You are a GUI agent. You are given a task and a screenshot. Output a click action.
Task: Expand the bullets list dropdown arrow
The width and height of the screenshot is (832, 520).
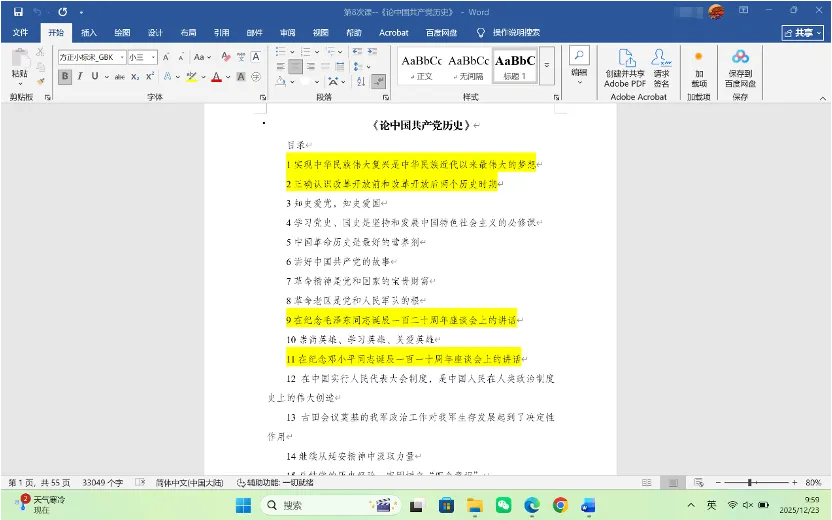point(292,52)
